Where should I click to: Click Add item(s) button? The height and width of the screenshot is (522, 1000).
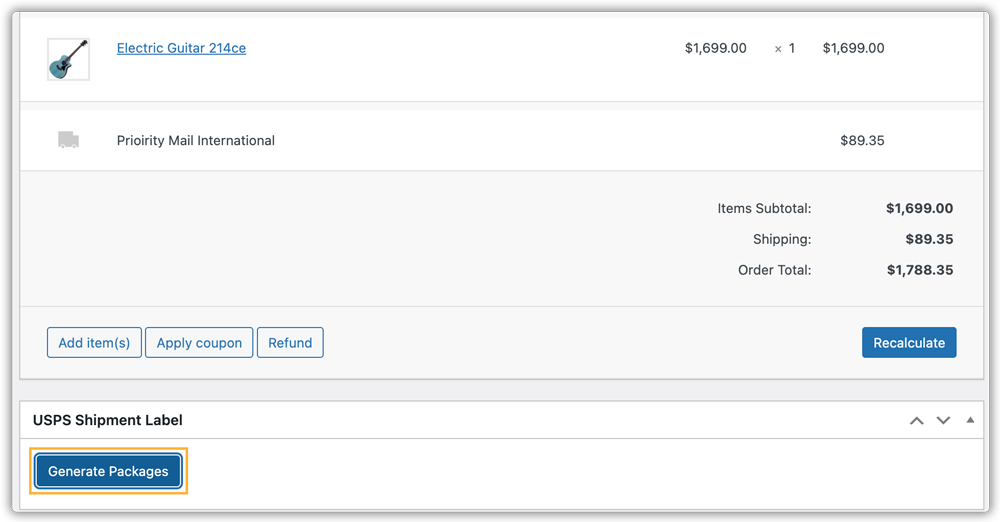coord(94,343)
